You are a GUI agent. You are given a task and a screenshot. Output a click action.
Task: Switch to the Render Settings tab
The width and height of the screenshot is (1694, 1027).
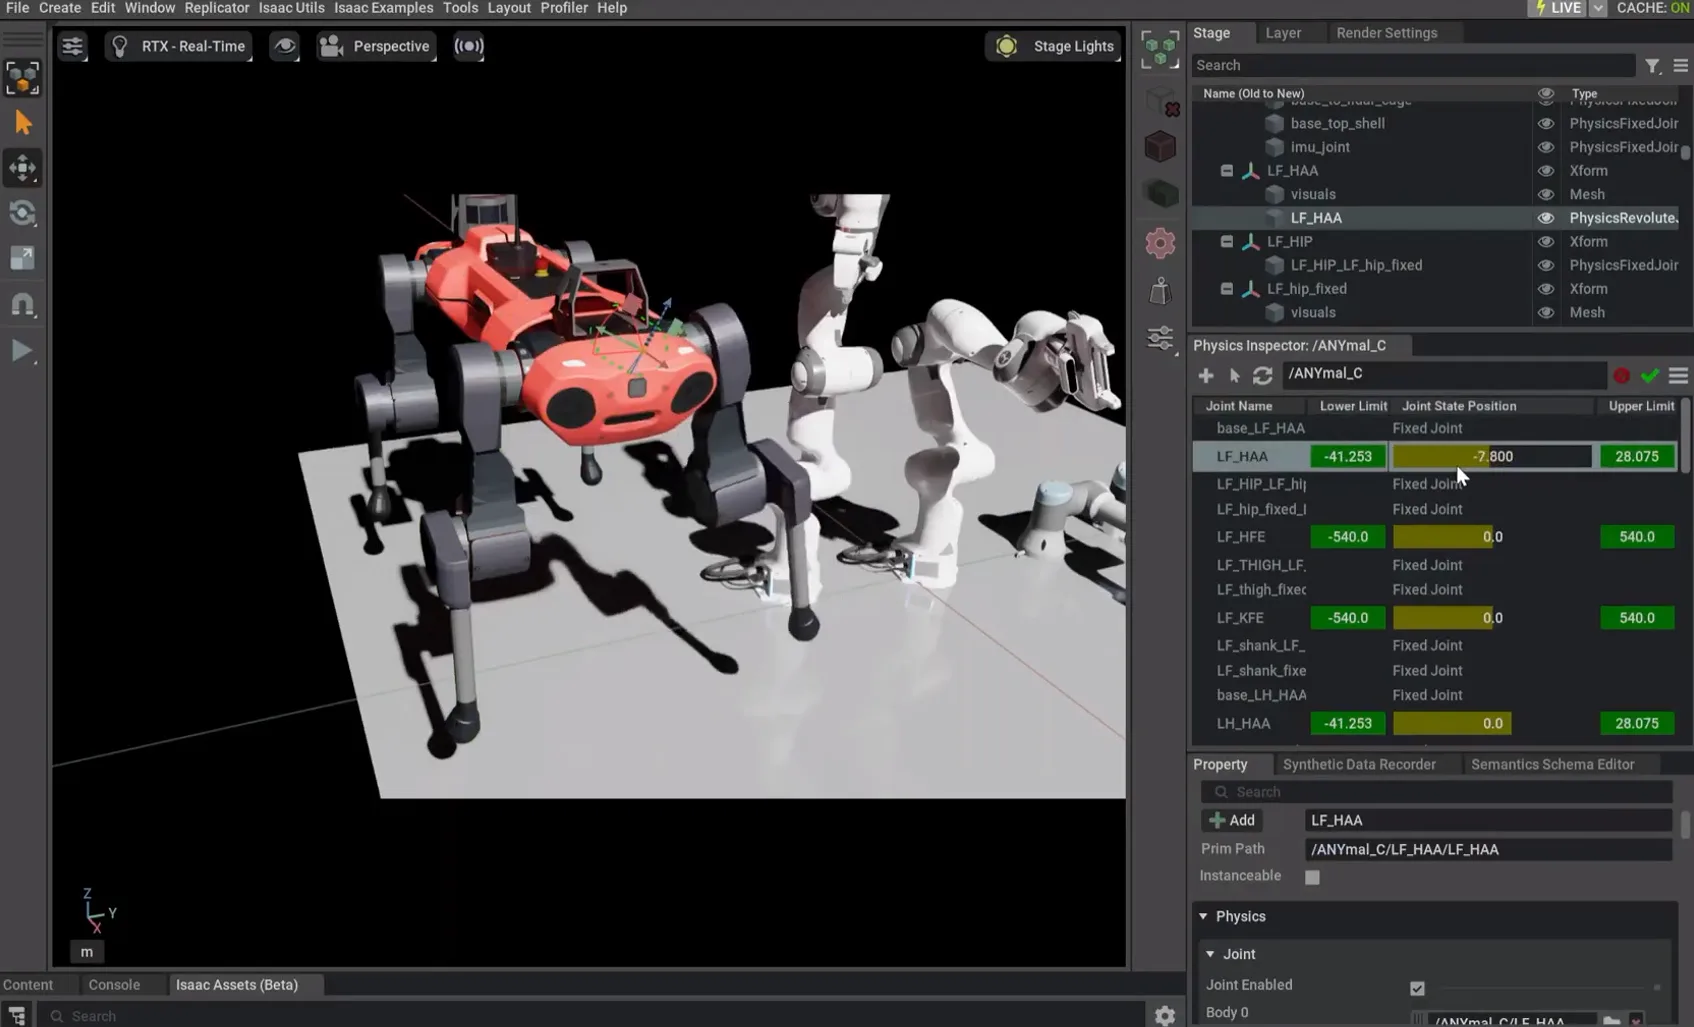(x=1386, y=33)
